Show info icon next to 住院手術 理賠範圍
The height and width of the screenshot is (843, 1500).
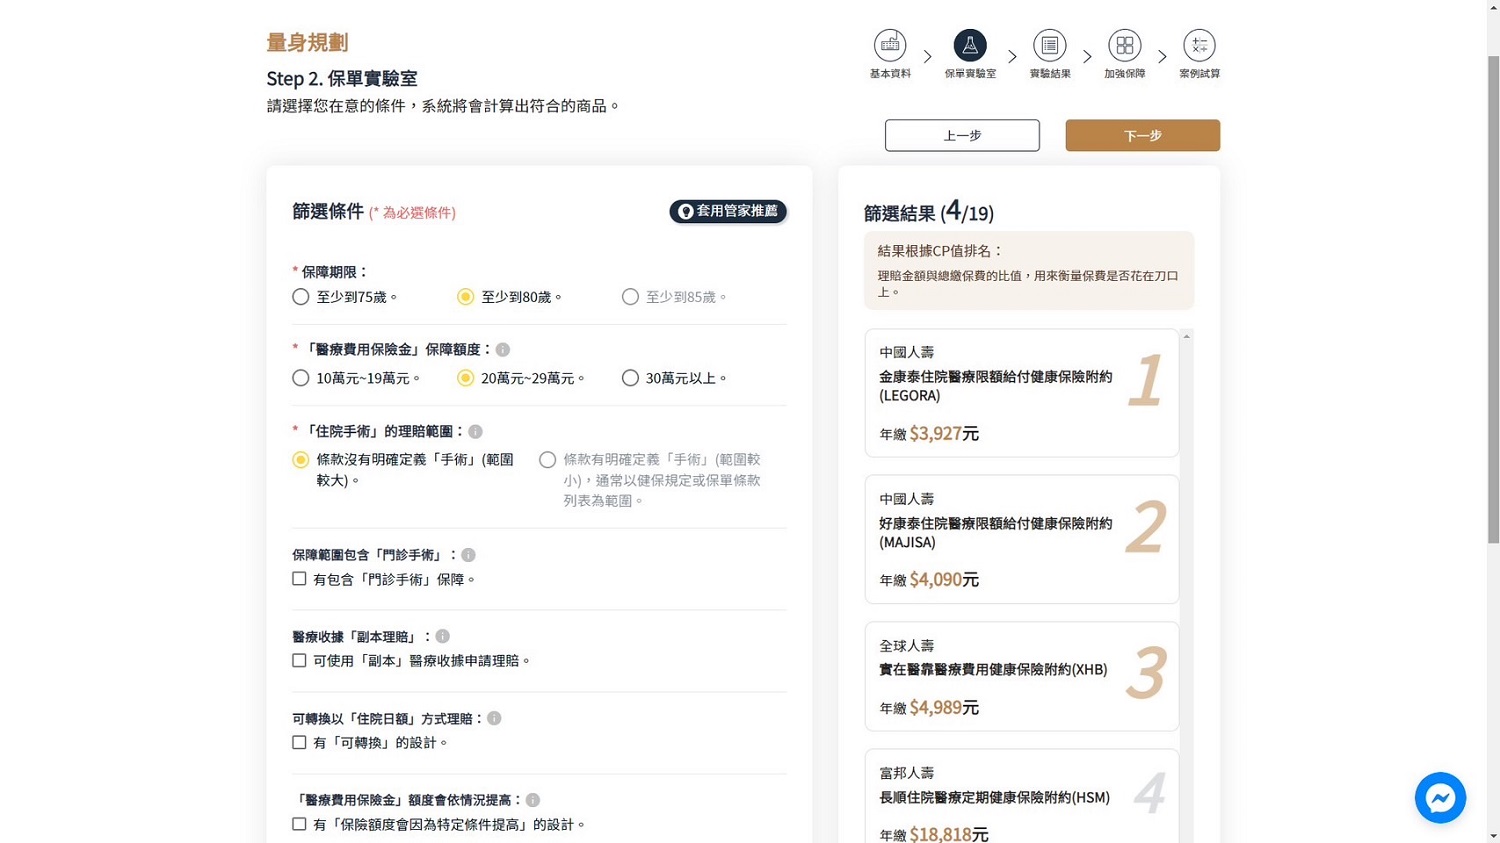[476, 432]
